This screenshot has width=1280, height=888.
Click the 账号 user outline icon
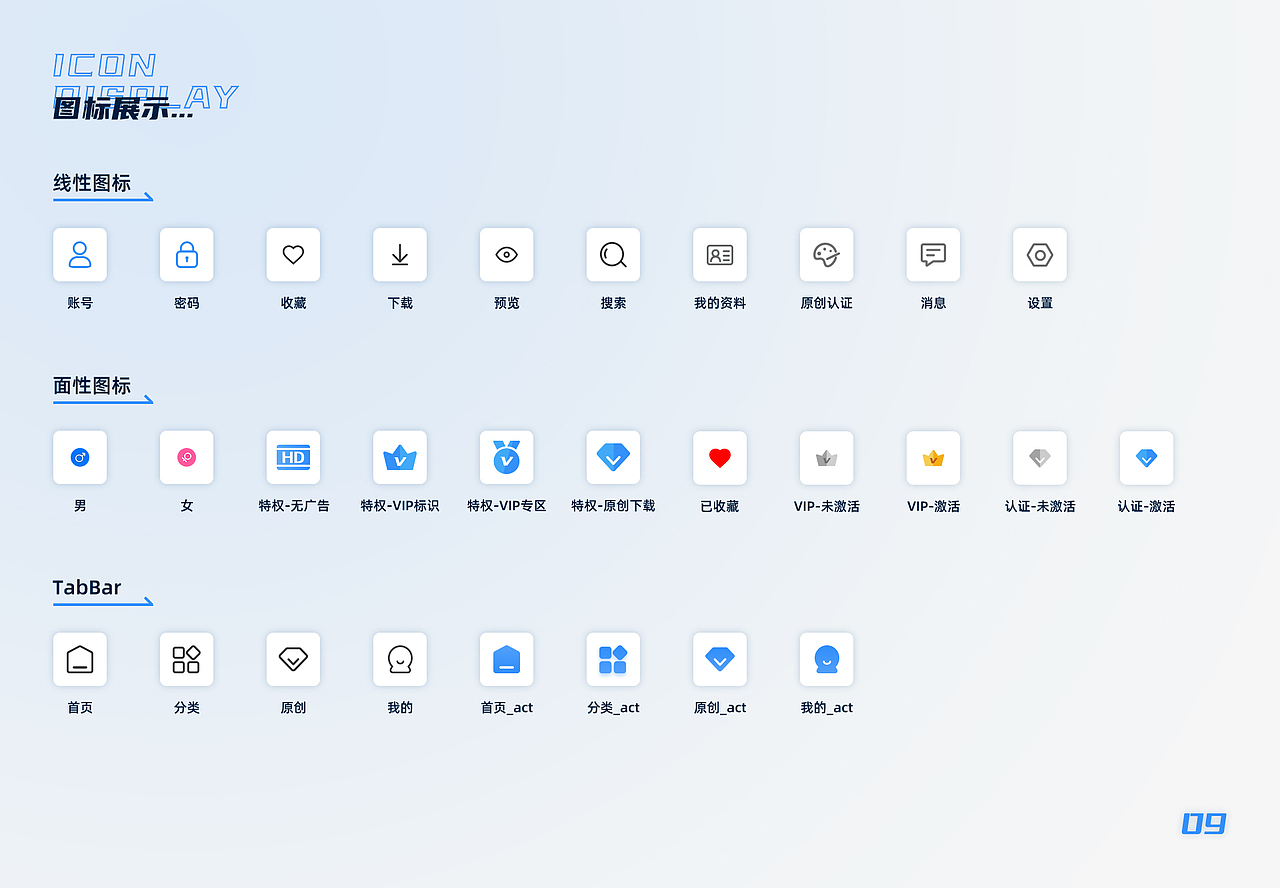(80, 255)
